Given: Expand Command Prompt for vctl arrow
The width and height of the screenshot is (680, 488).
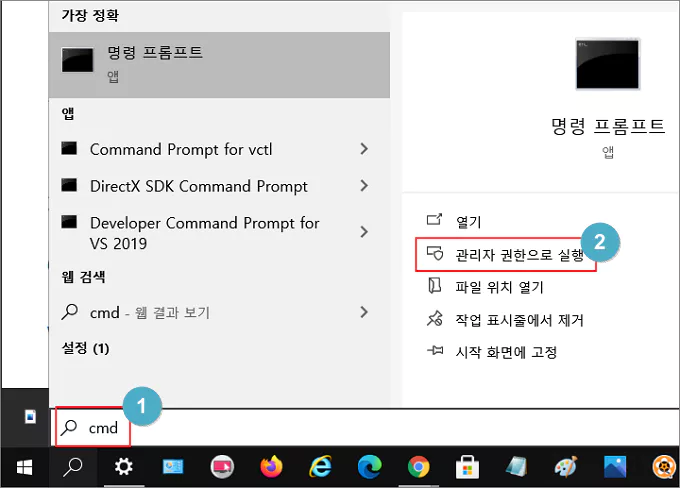Looking at the screenshot, I should coord(364,149).
